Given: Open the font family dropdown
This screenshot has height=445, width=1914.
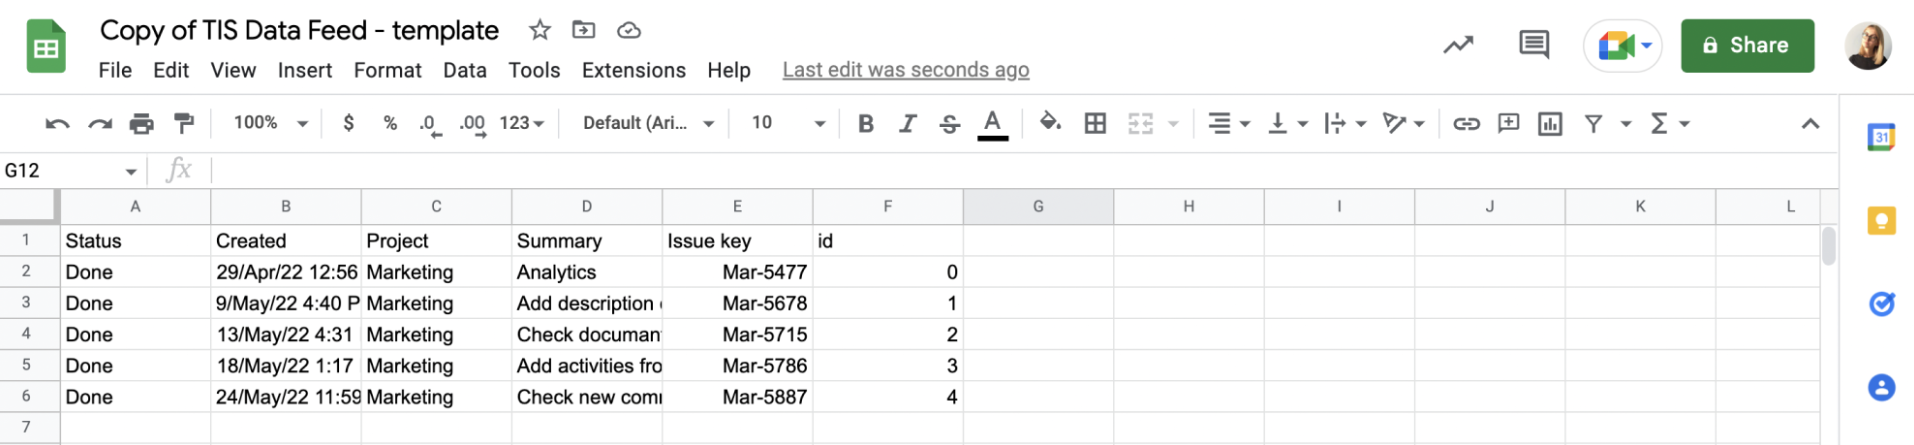Looking at the screenshot, I should 648,123.
